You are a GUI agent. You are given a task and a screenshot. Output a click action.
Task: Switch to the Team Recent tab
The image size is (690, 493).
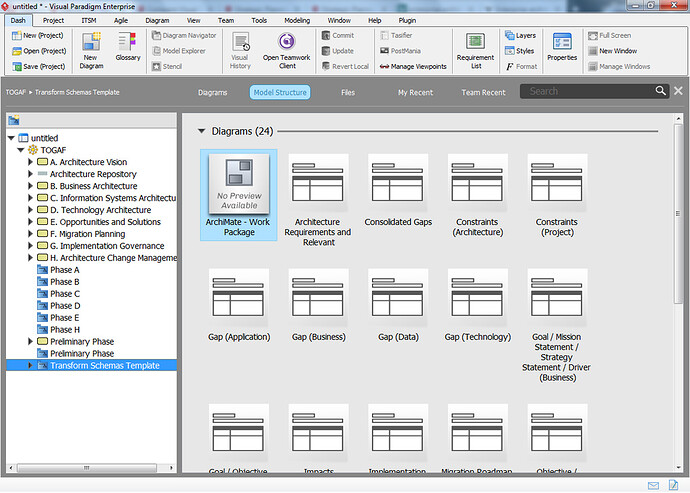(483, 92)
